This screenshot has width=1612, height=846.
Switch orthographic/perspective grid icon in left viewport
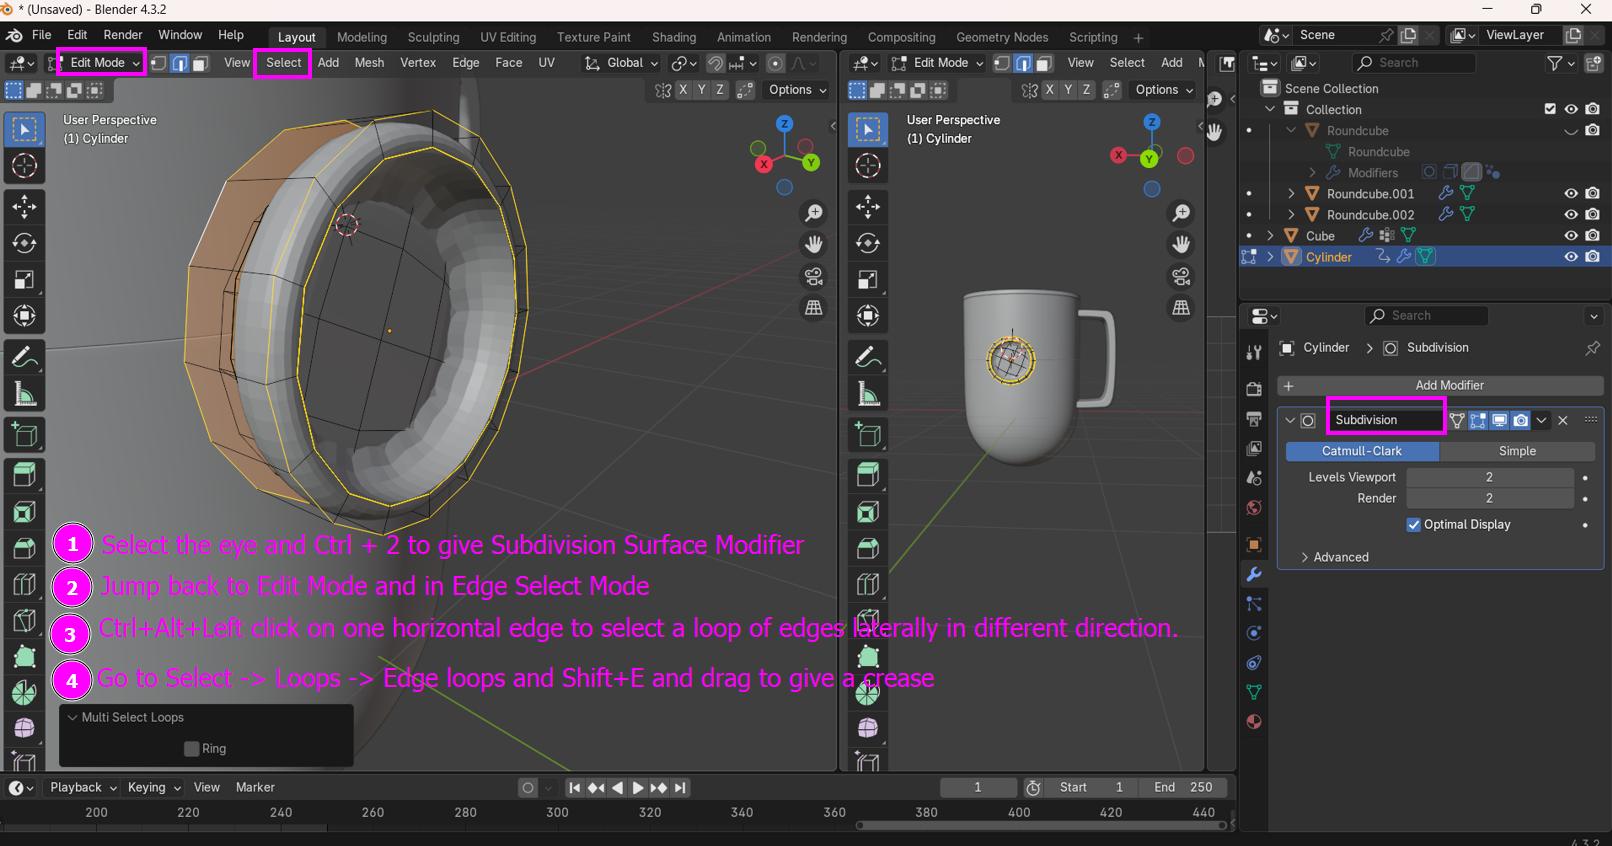point(814,308)
